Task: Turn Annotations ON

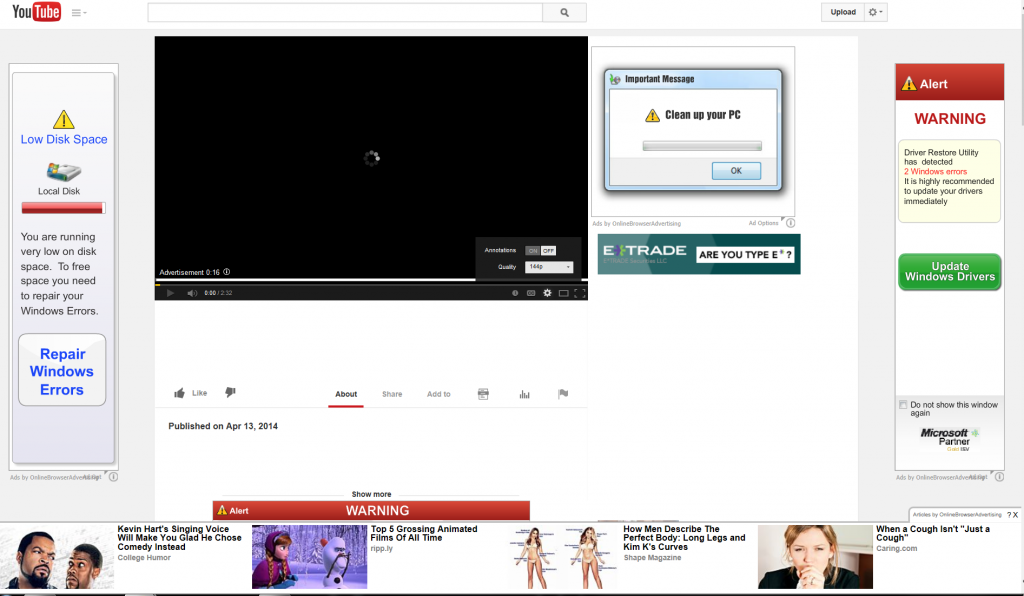Action: click(x=533, y=251)
